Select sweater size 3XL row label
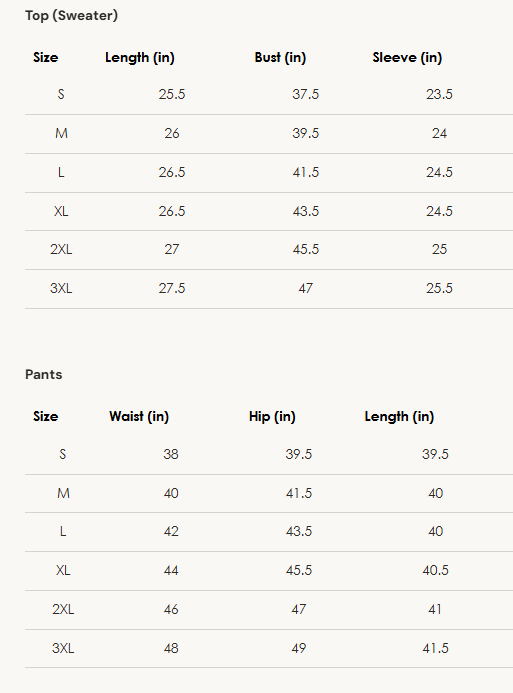The image size is (513, 693). tap(61, 288)
